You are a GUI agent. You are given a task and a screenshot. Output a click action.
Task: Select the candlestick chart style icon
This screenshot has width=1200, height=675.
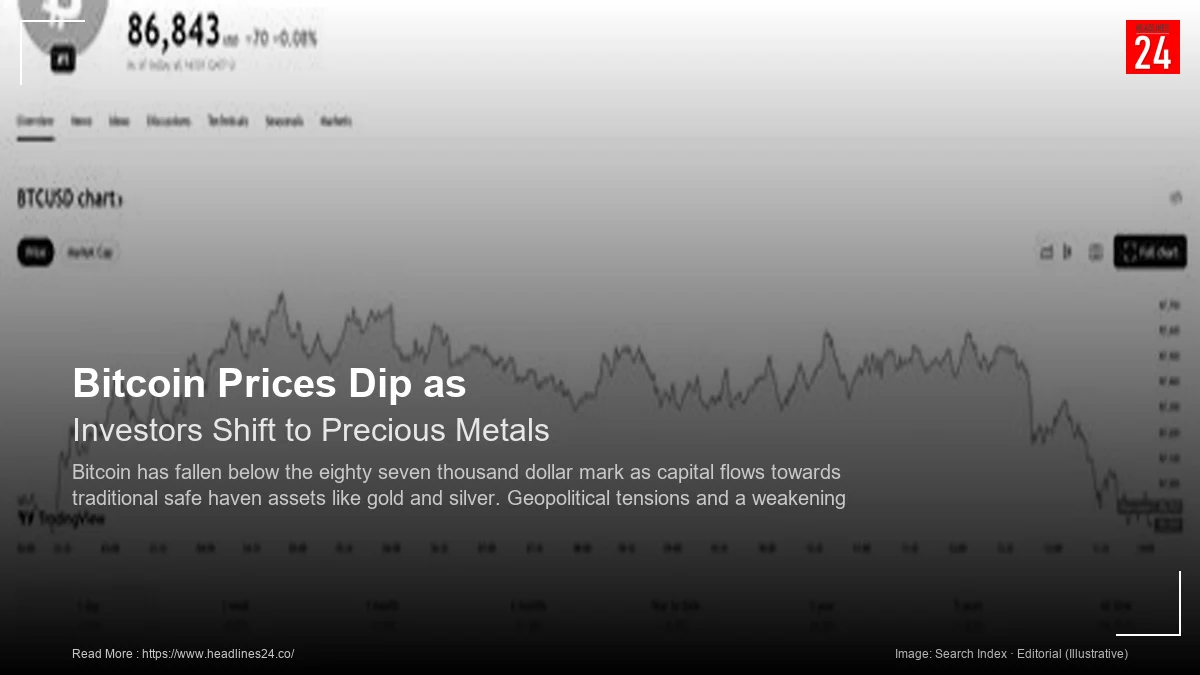tap(1066, 253)
